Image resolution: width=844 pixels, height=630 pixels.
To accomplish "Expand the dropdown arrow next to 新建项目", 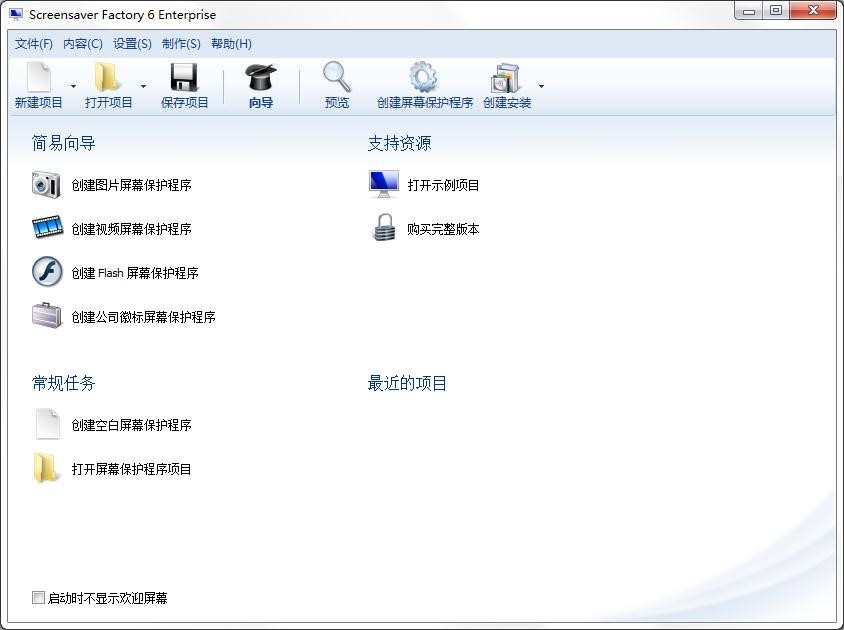I will 71,86.
